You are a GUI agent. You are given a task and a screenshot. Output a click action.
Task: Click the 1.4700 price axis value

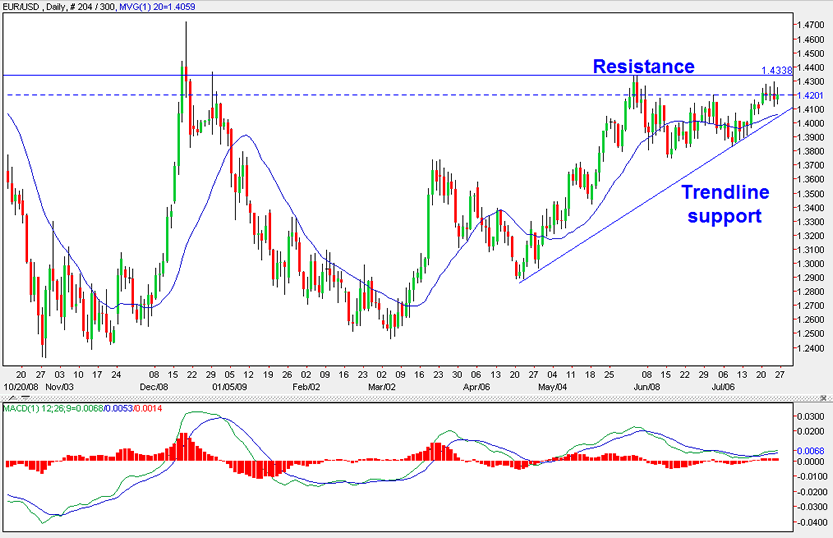click(x=809, y=25)
